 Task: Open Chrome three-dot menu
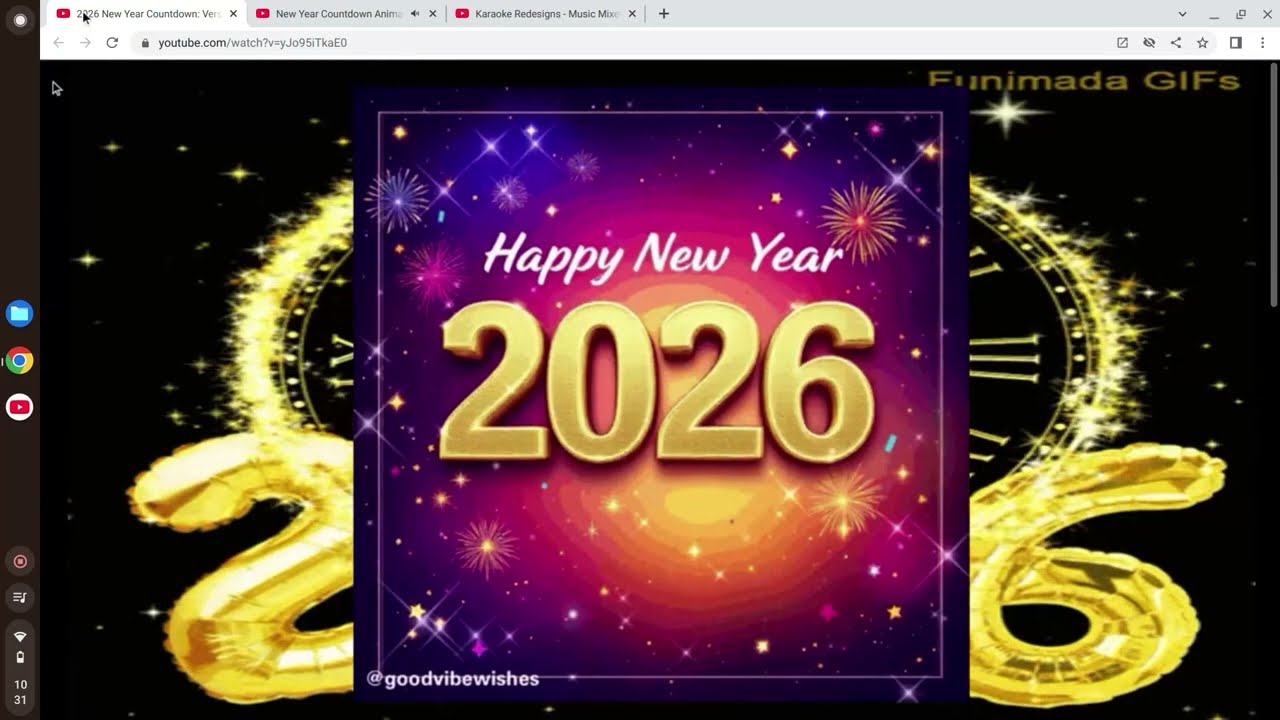coord(1263,43)
